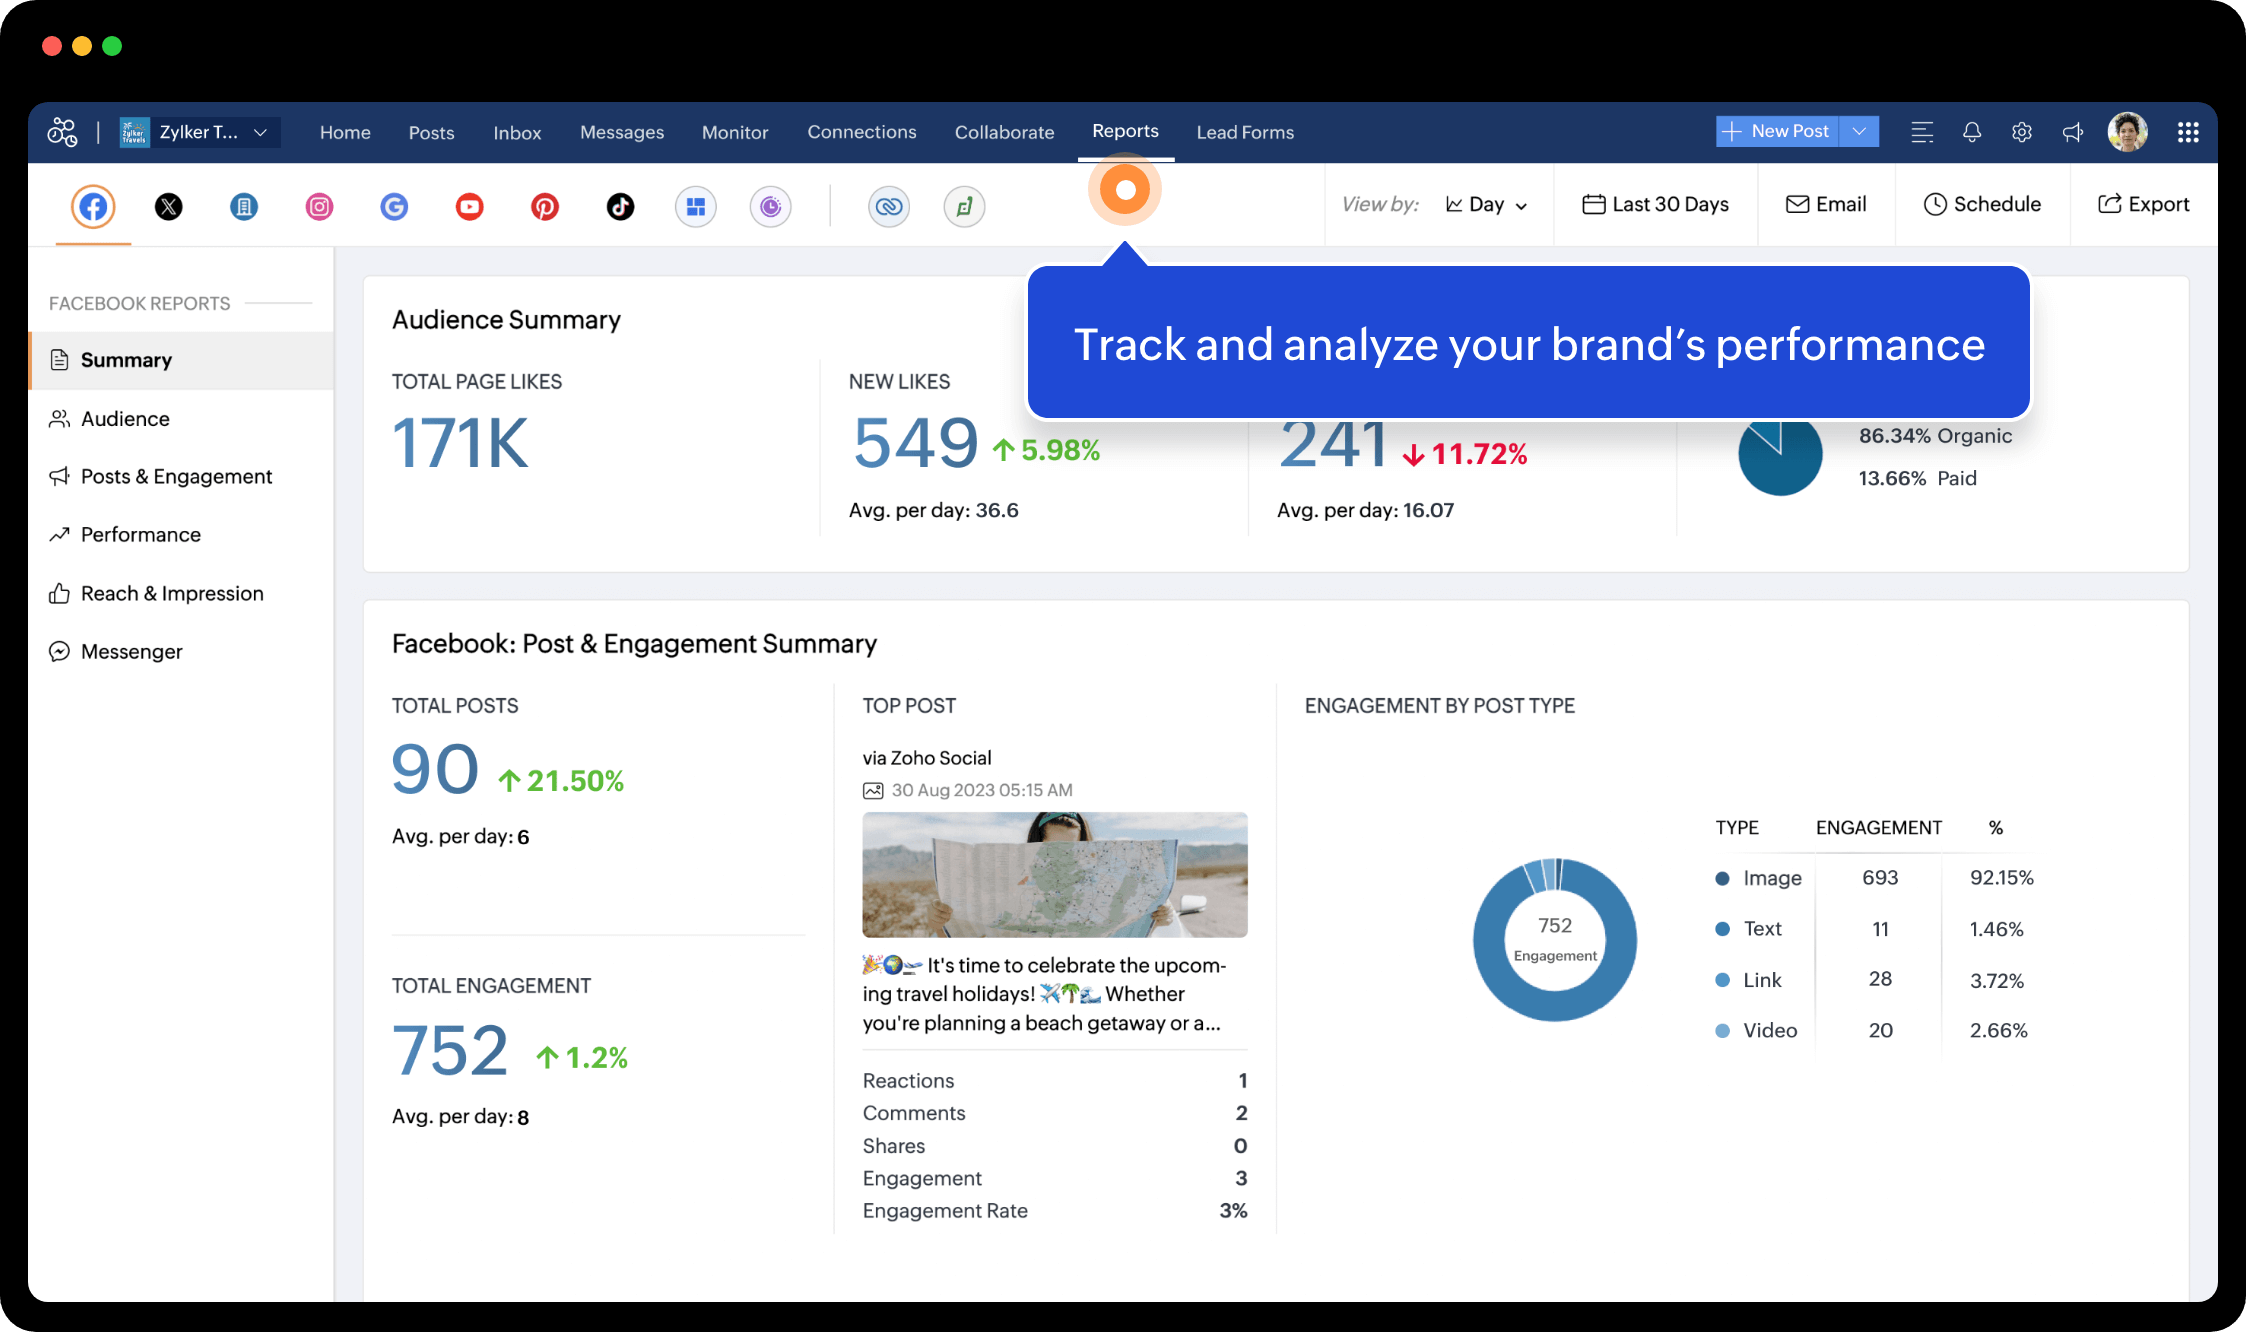Open the settings gear icon
Viewport: 2246px width, 1332px height.
[2021, 132]
